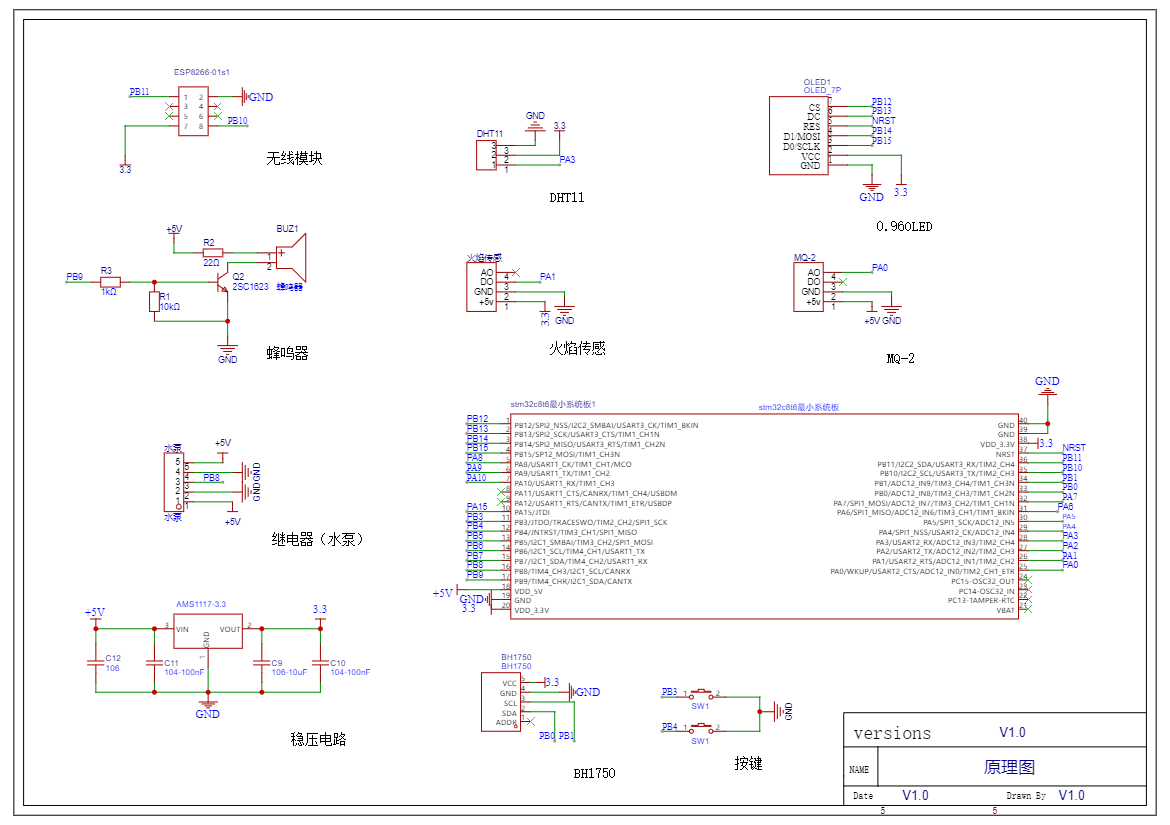This screenshot has width=1170, height=825.
Task: Click the PC13-TAMPER-RTC pin name
Action: click(x=981, y=600)
